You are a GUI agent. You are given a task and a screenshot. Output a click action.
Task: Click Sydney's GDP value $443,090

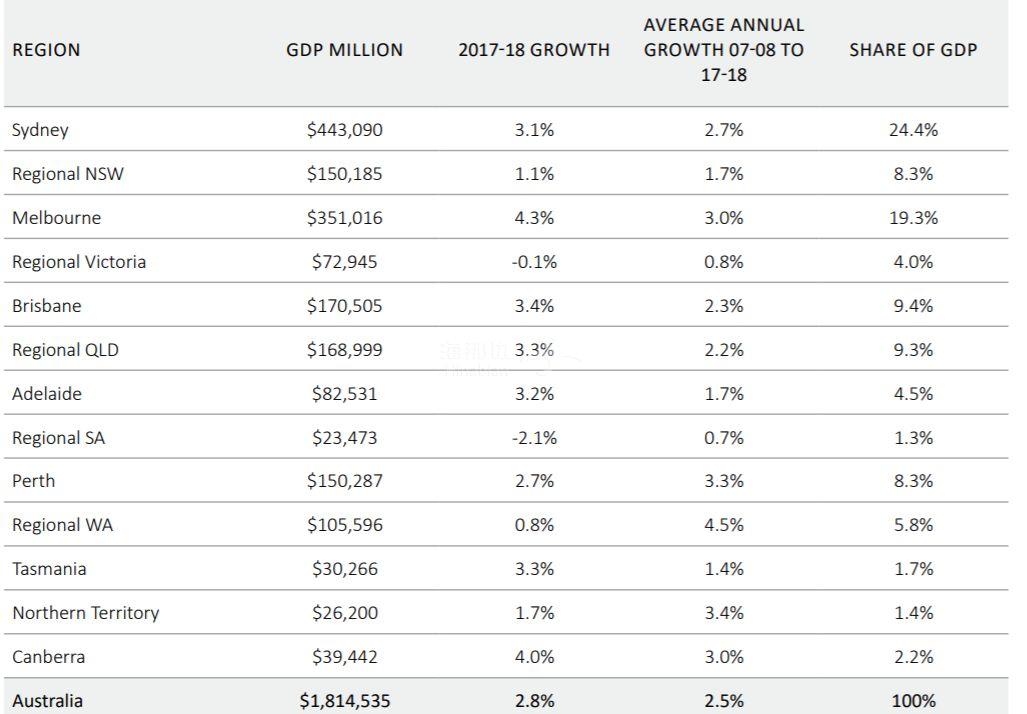pyautogui.click(x=345, y=130)
